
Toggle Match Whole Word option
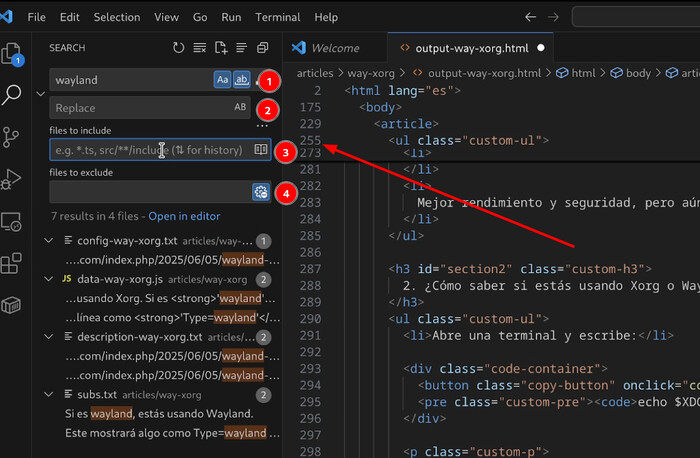coord(242,80)
